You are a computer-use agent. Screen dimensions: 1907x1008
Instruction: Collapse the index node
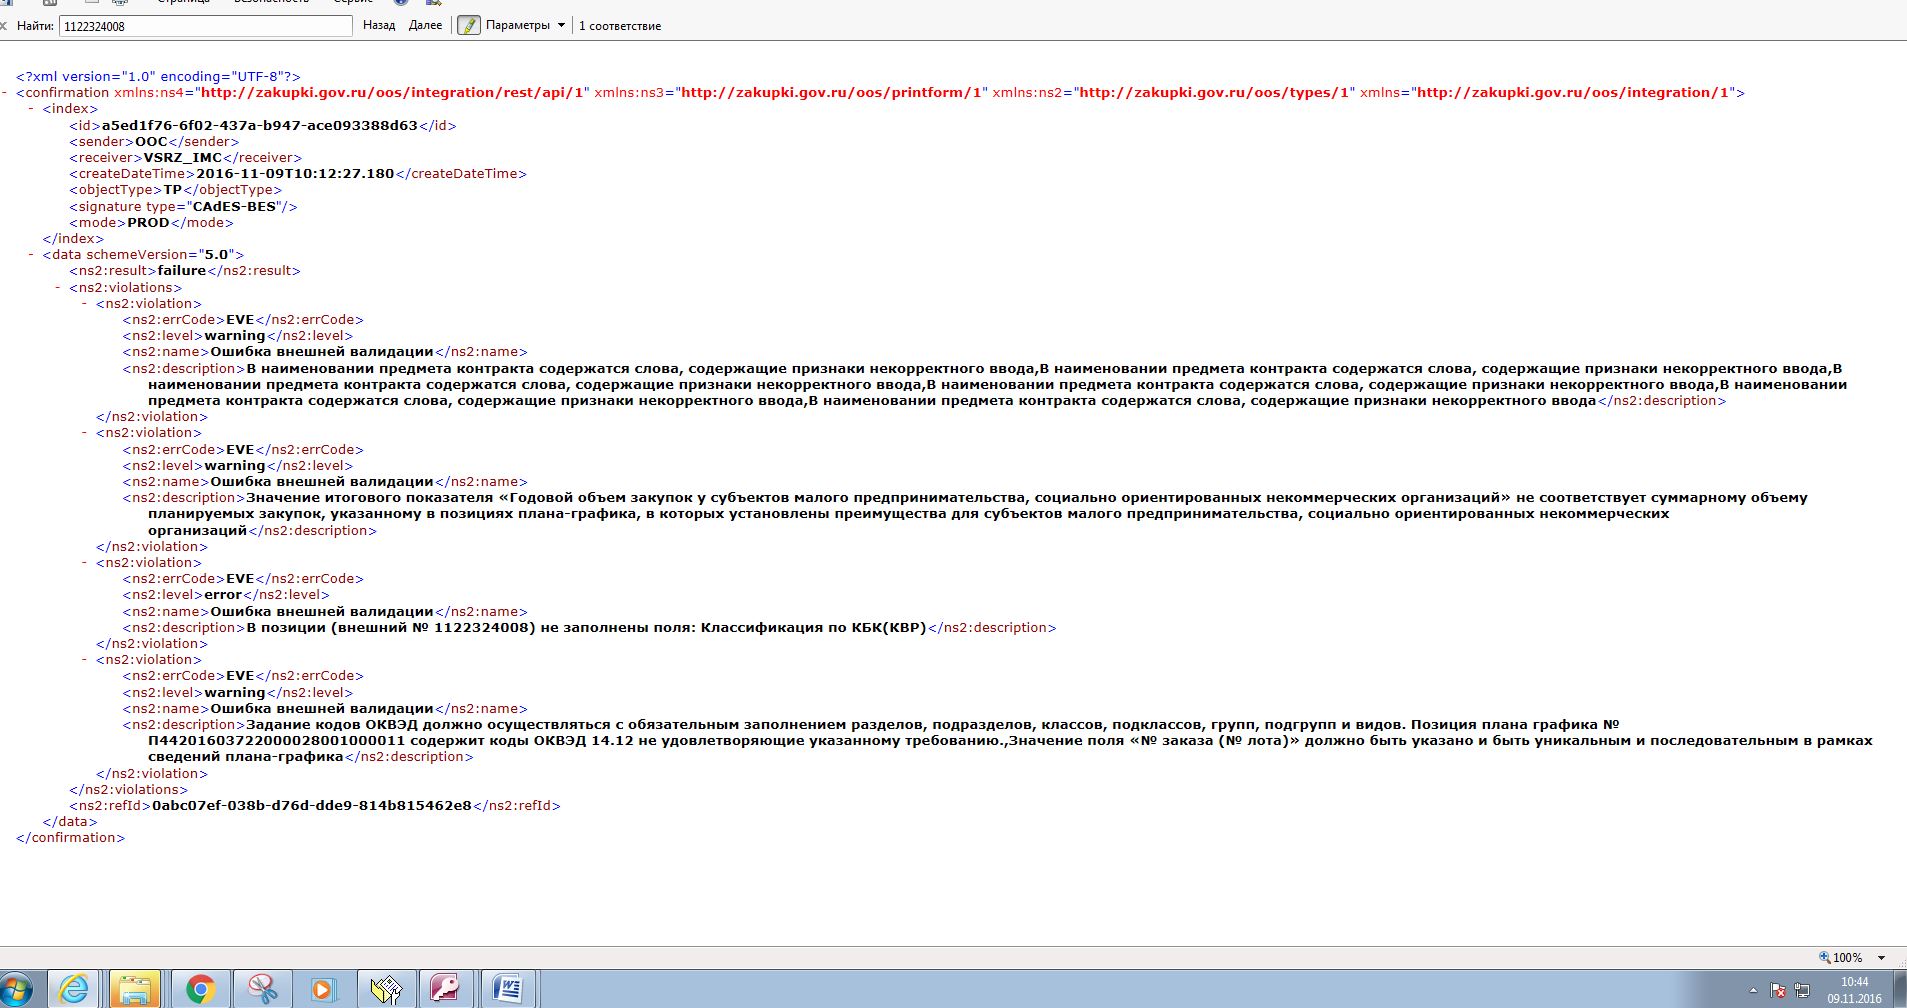coord(32,109)
